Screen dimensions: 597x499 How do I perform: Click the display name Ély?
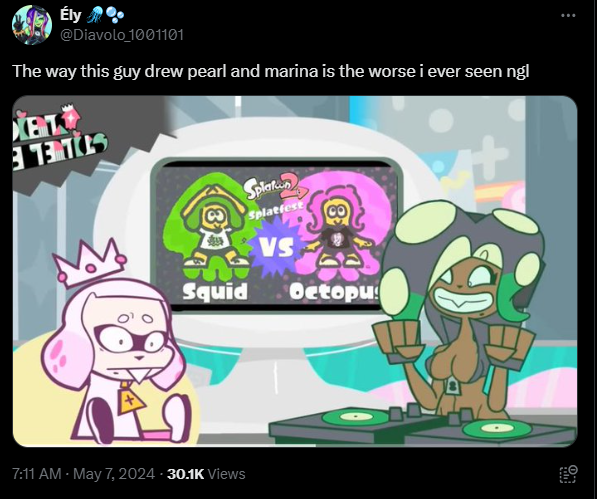pyautogui.click(x=70, y=15)
